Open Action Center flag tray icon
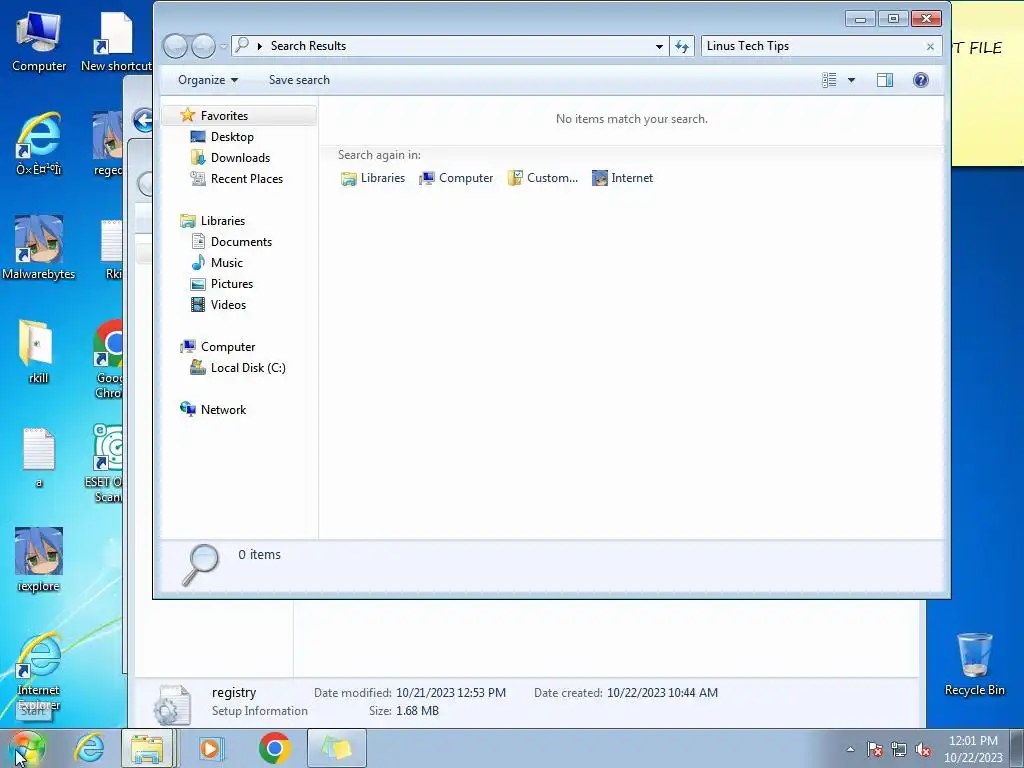This screenshot has height=768, width=1024. [x=875, y=749]
